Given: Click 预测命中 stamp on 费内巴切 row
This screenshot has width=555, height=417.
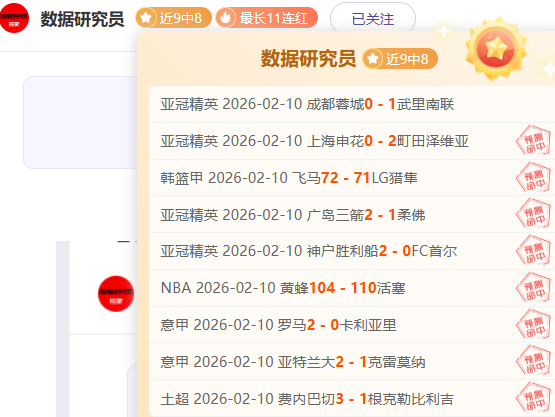Looking at the screenshot, I should pyautogui.click(x=533, y=398).
